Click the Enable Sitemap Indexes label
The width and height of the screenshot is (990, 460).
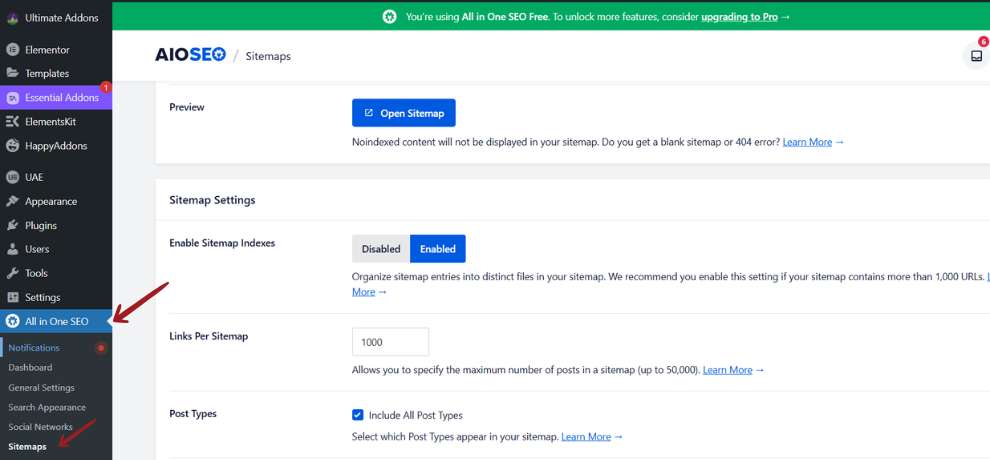click(222, 243)
